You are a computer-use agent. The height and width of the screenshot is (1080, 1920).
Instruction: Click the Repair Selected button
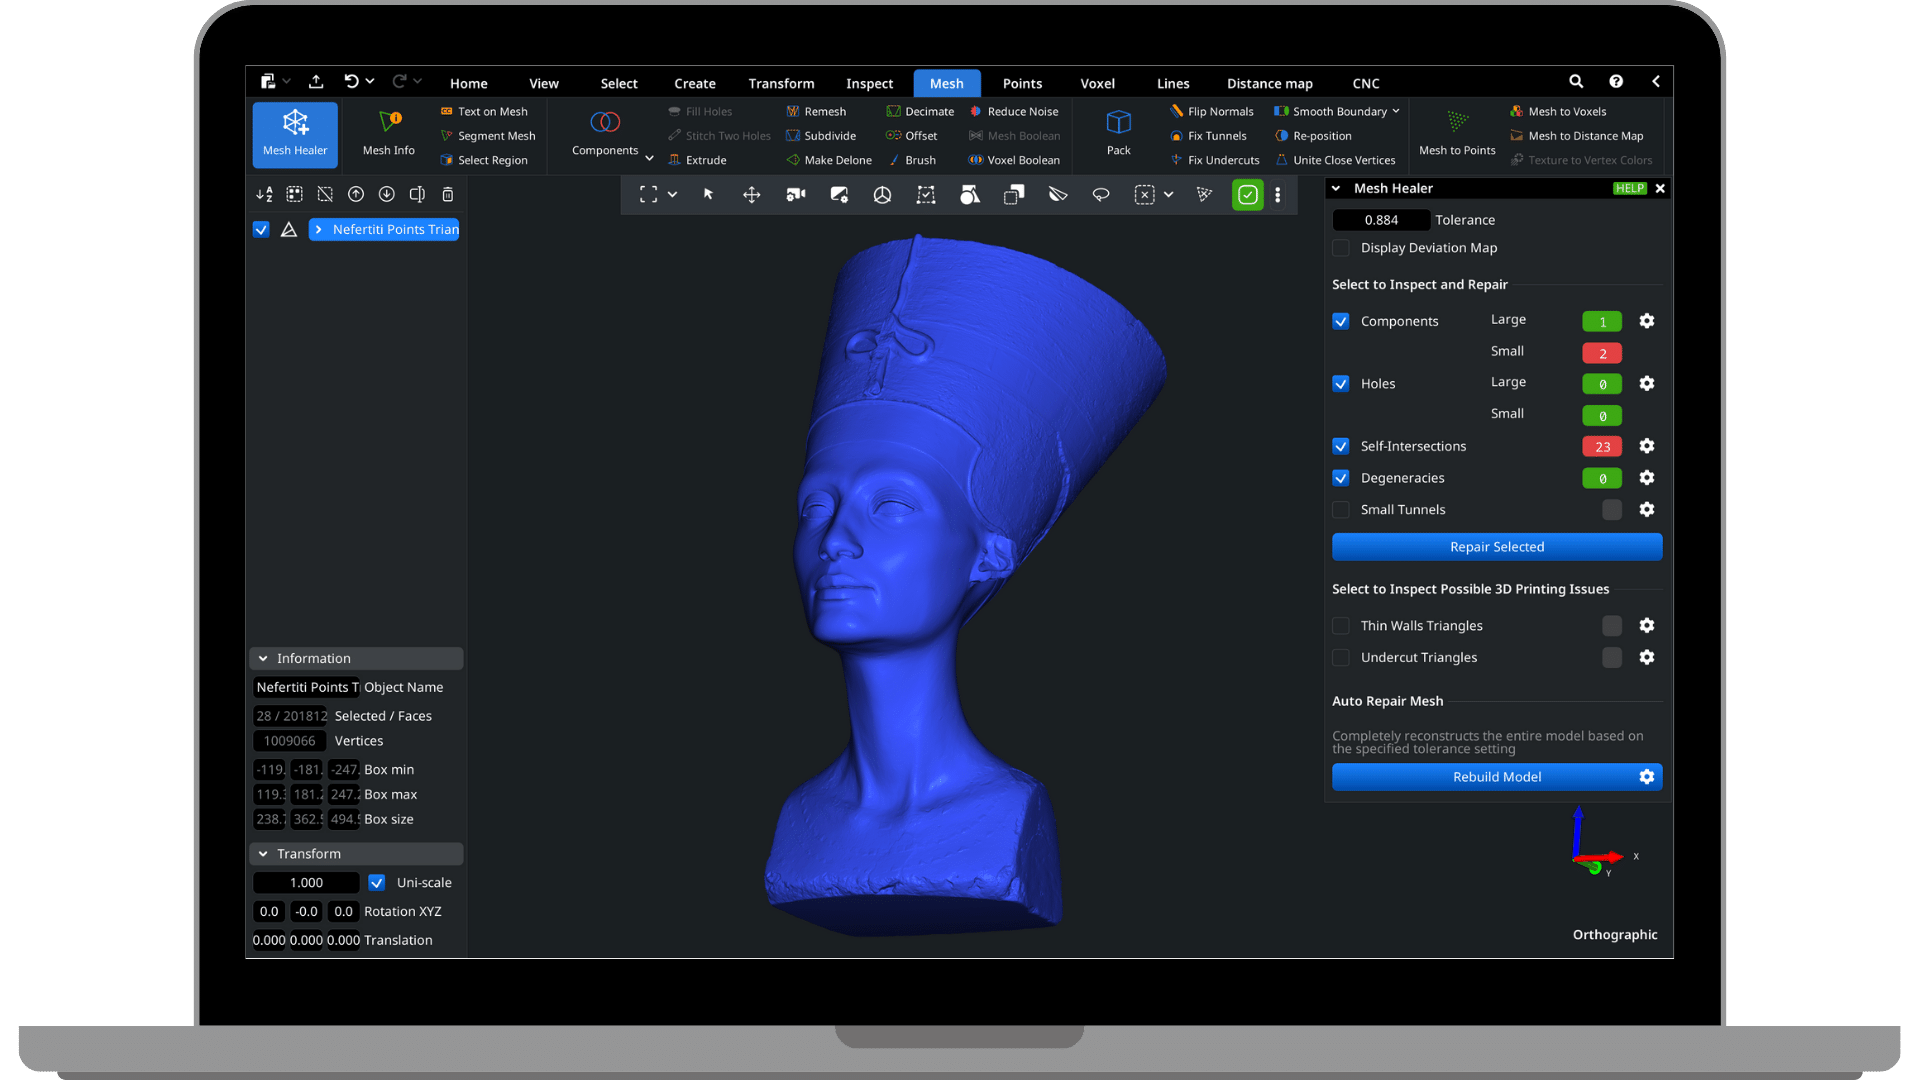coord(1496,547)
